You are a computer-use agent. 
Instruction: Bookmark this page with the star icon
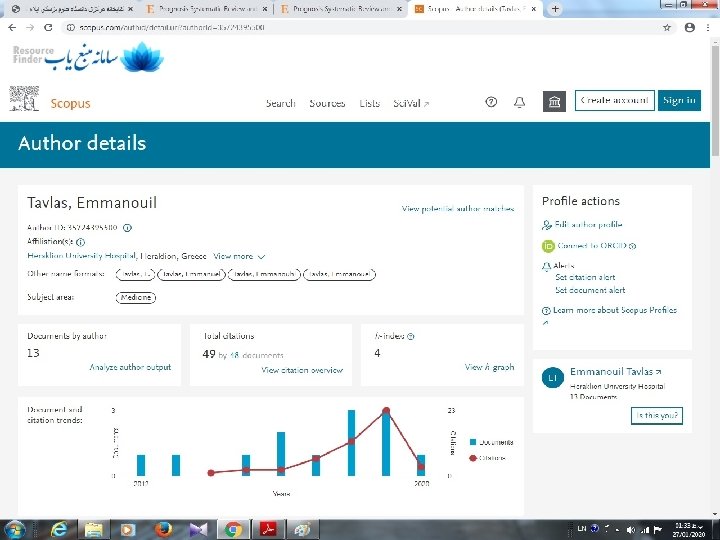[667, 28]
